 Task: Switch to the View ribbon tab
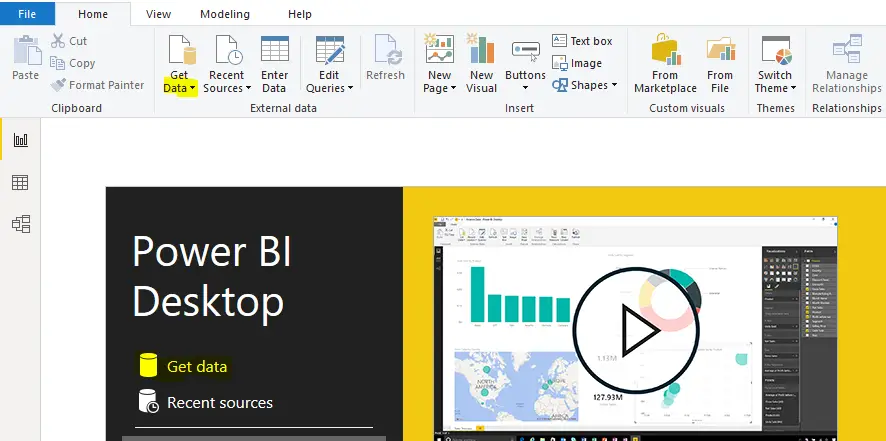(158, 14)
